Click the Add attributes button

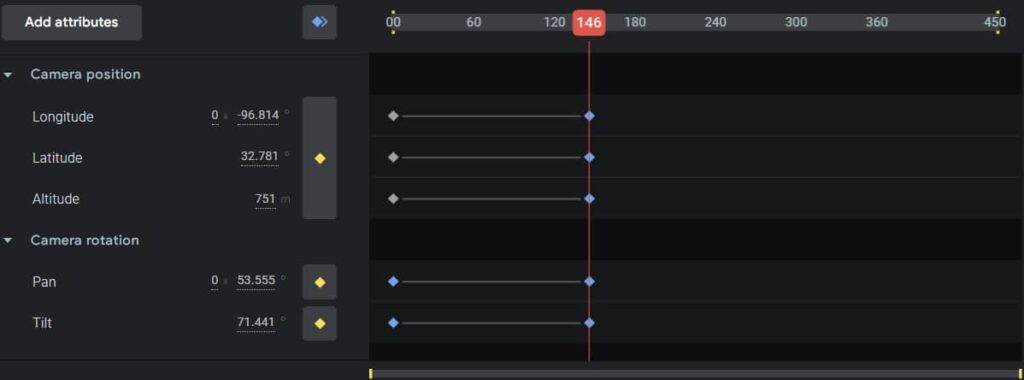(72, 22)
